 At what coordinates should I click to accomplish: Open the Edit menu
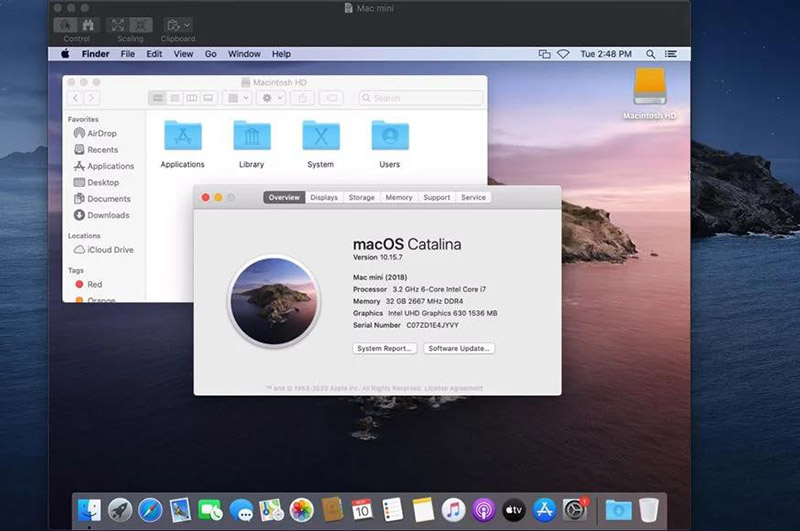point(154,54)
